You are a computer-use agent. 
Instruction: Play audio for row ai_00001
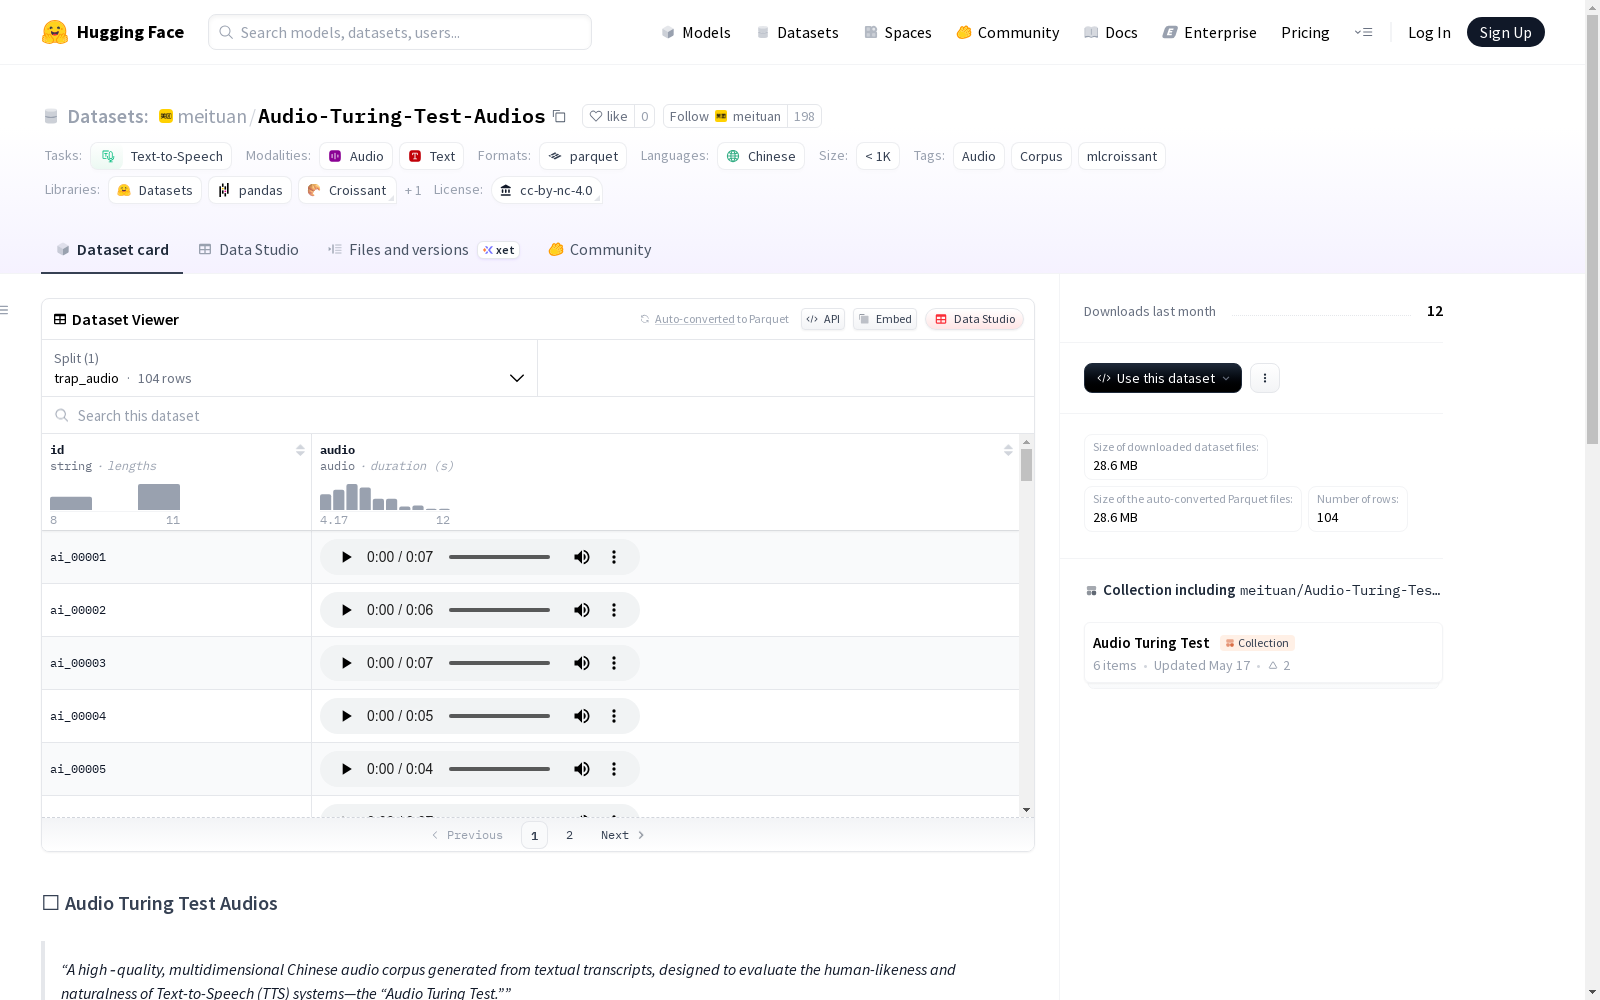(x=346, y=557)
